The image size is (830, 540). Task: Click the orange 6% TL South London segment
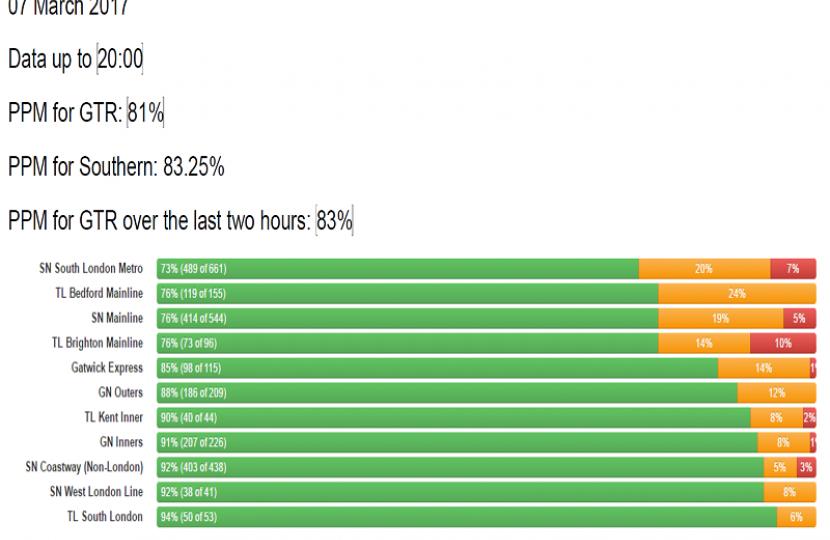coord(796,517)
